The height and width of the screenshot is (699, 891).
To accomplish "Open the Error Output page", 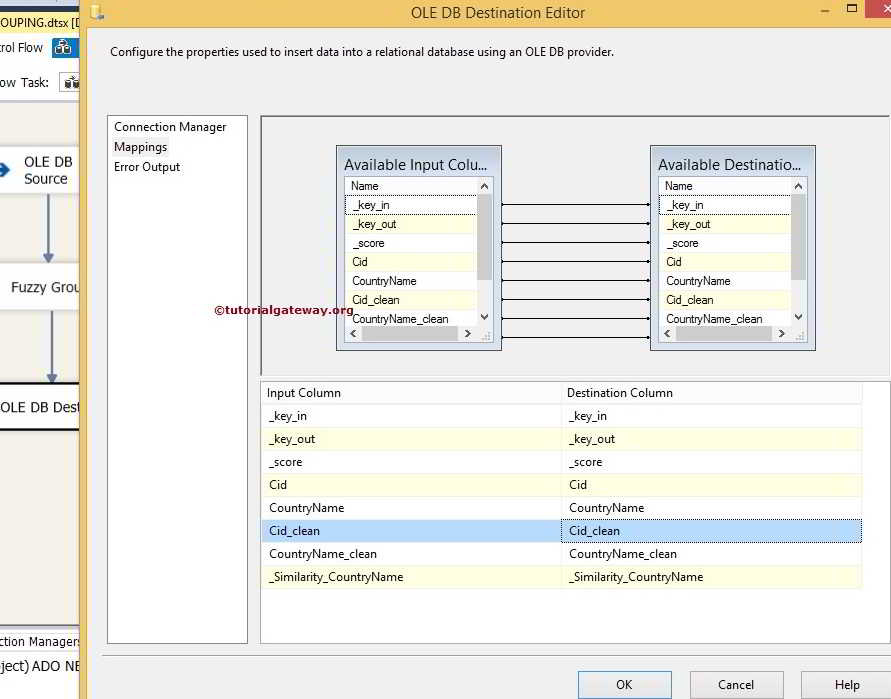I will click(x=146, y=167).
